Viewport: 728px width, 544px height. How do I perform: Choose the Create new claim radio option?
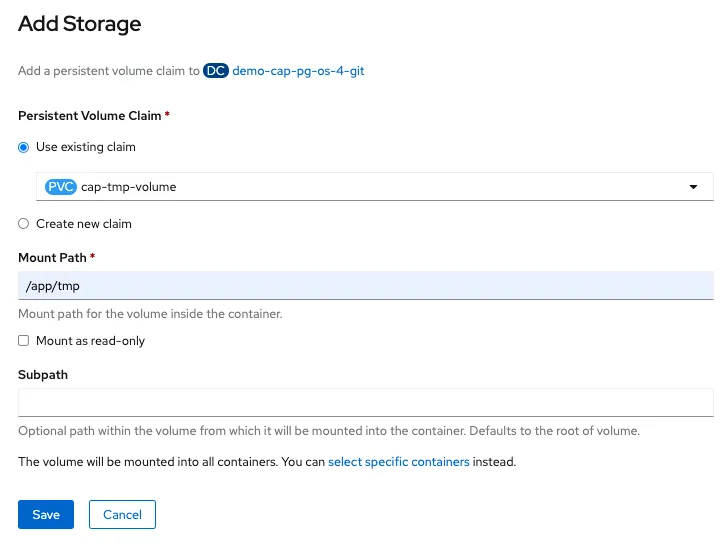(24, 224)
